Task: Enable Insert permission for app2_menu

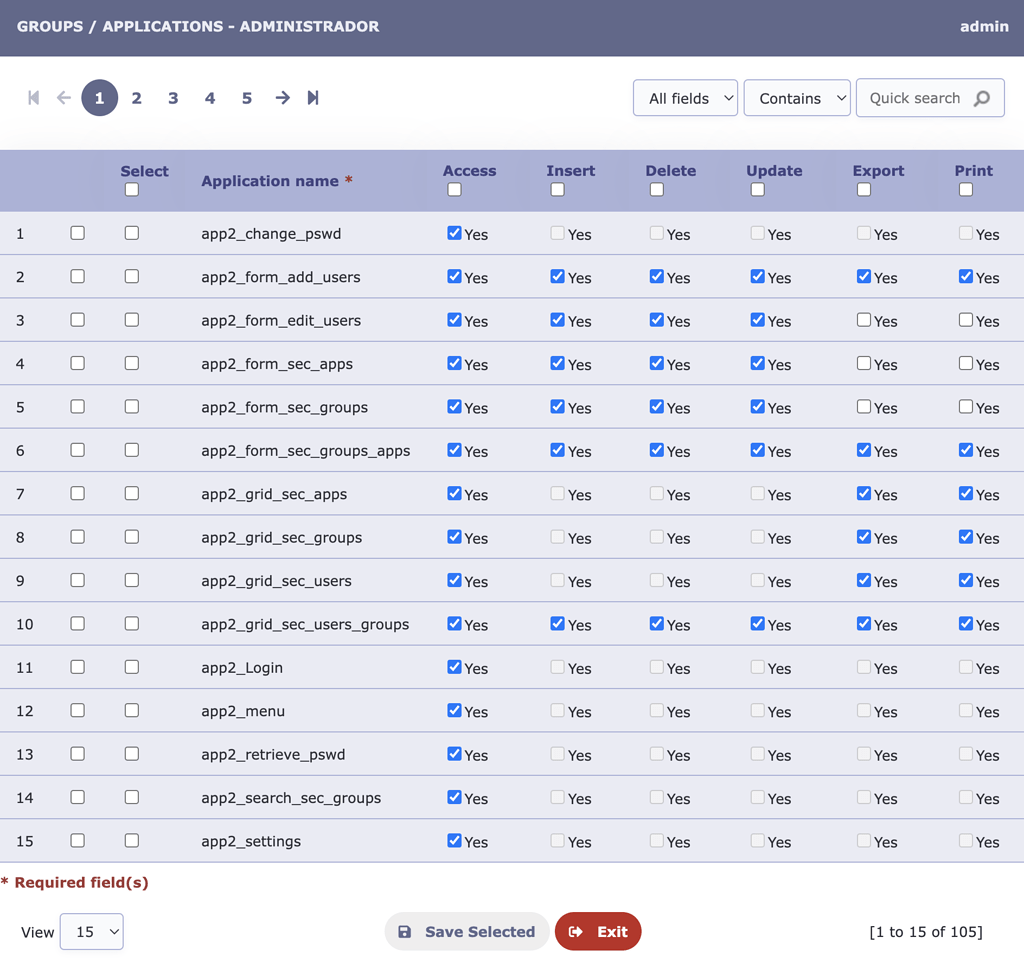Action: (557, 711)
